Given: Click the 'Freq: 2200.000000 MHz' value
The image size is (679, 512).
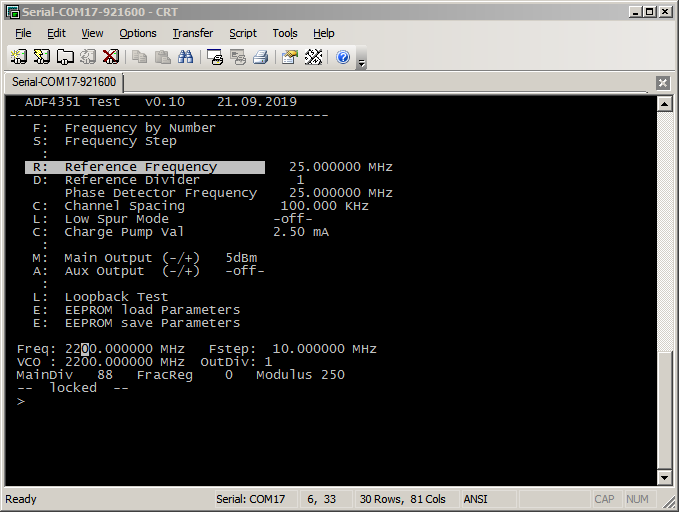Looking at the screenshot, I should 101,349.
